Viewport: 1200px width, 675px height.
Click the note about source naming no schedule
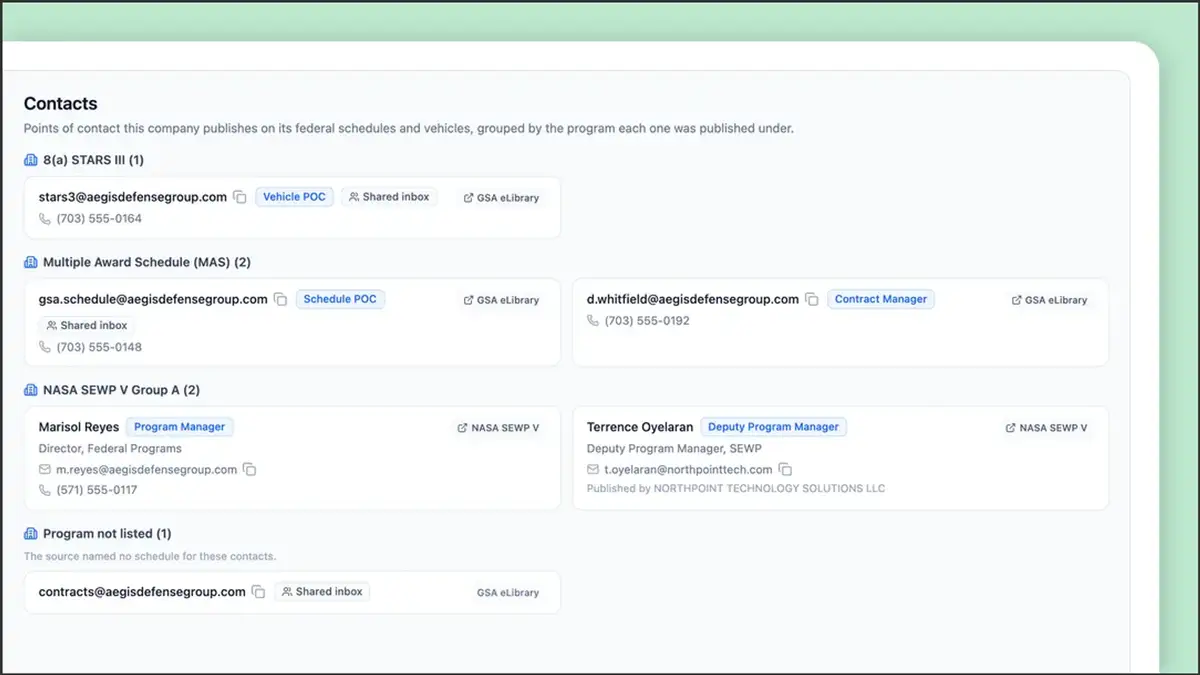tap(150, 556)
